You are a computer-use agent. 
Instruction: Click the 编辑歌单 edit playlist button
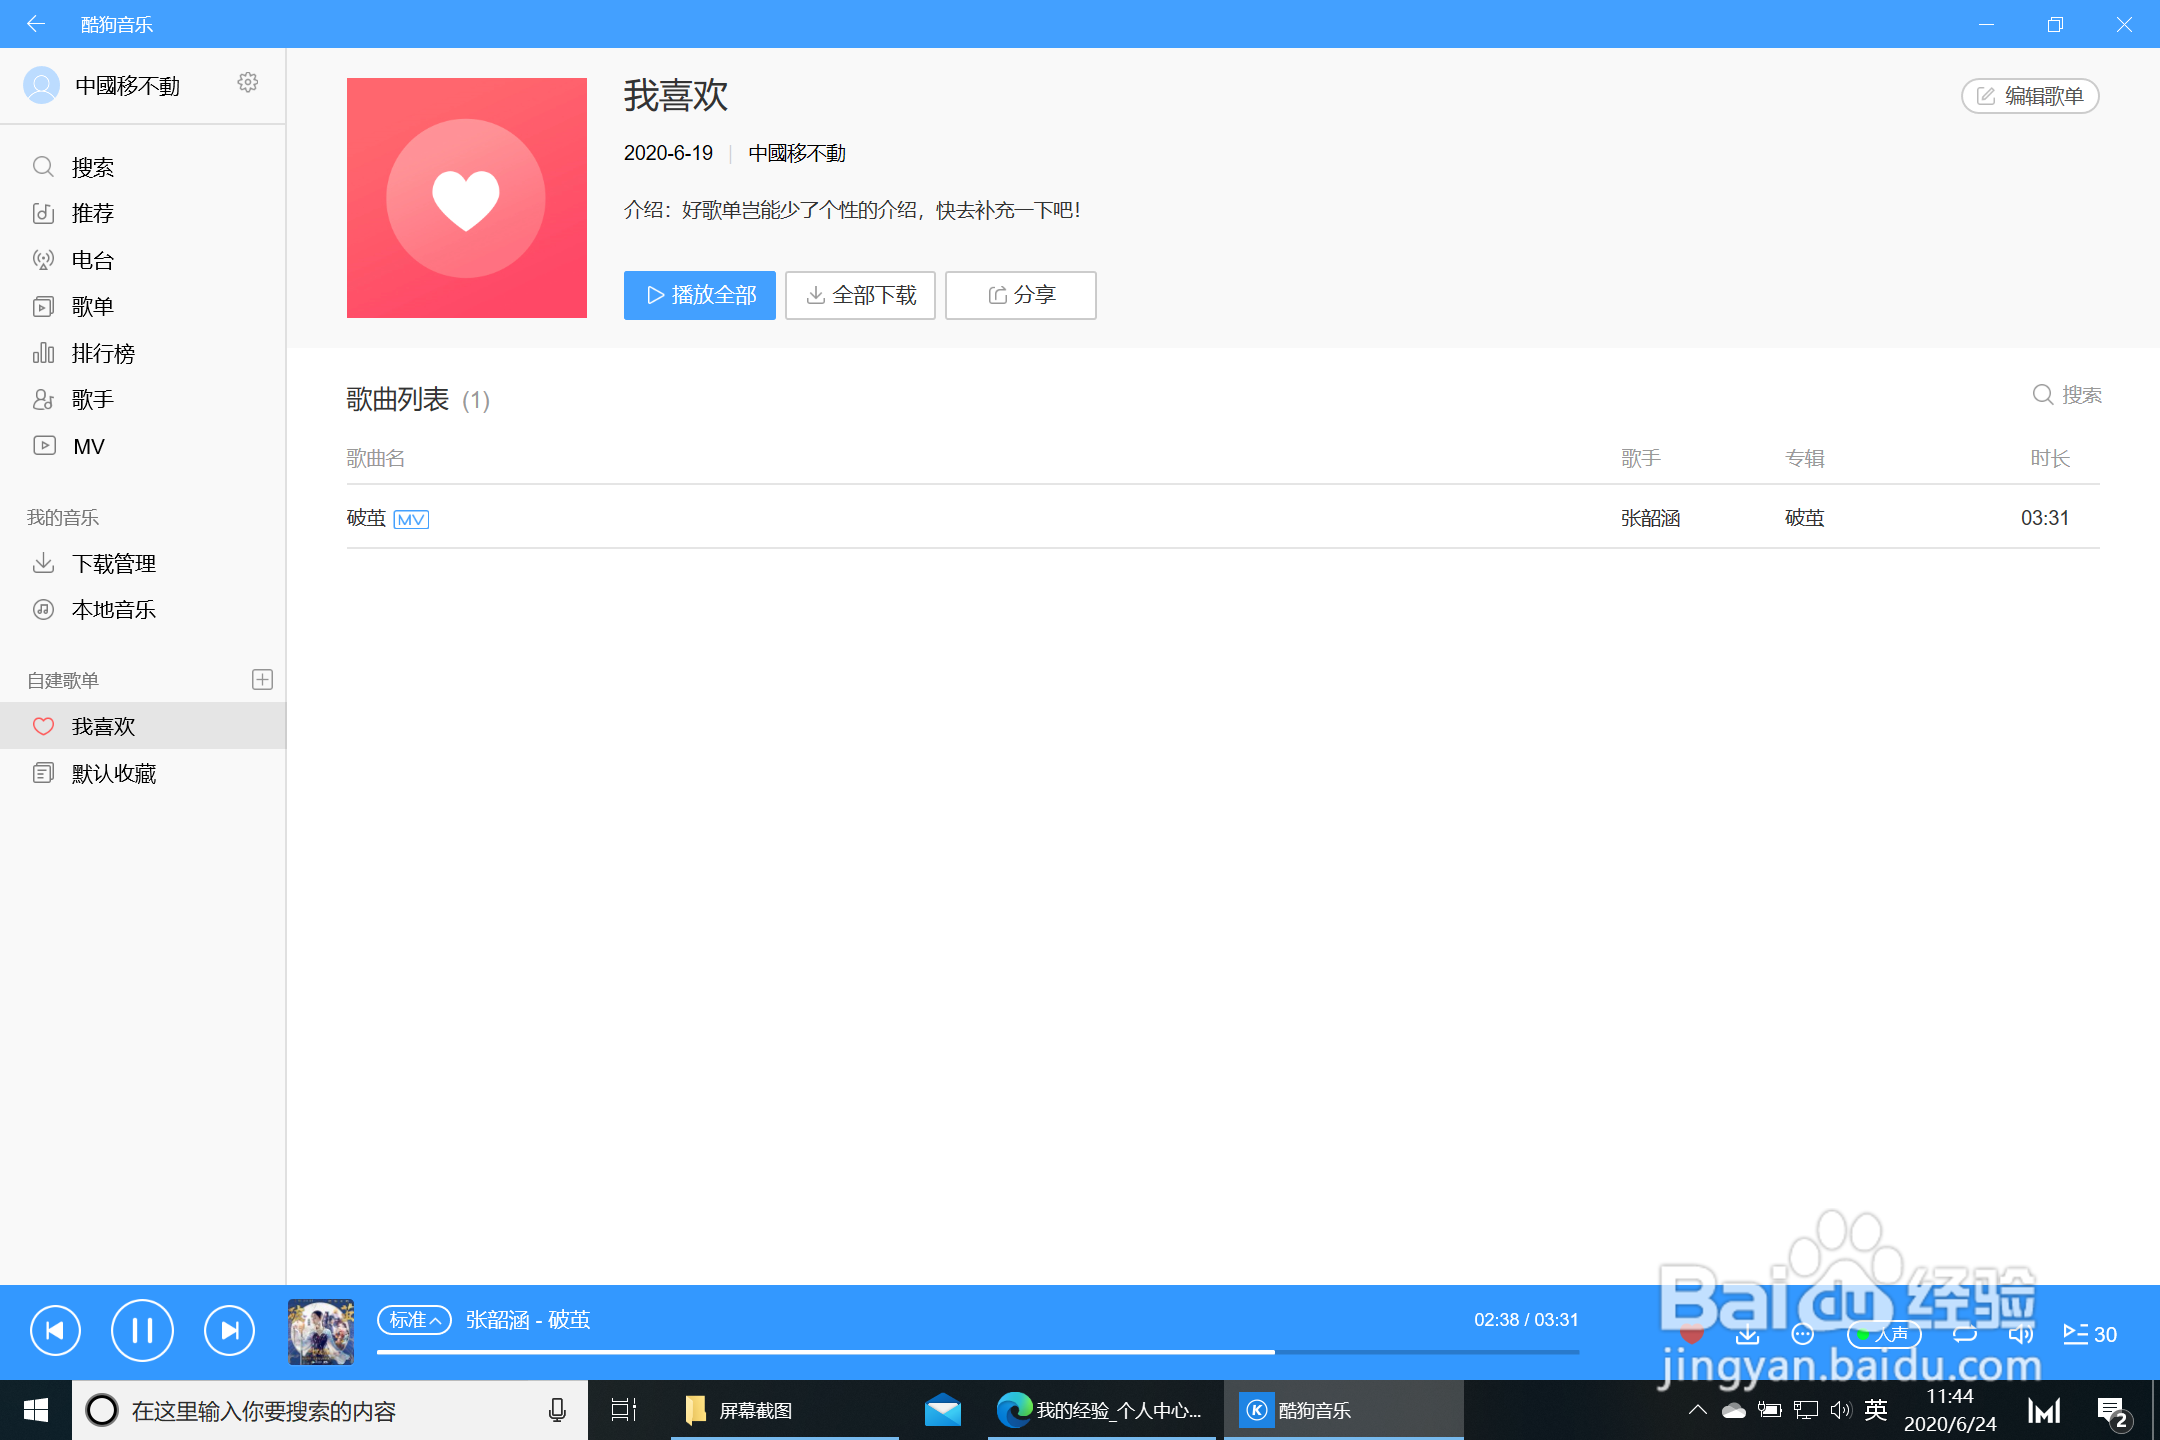click(x=2029, y=95)
